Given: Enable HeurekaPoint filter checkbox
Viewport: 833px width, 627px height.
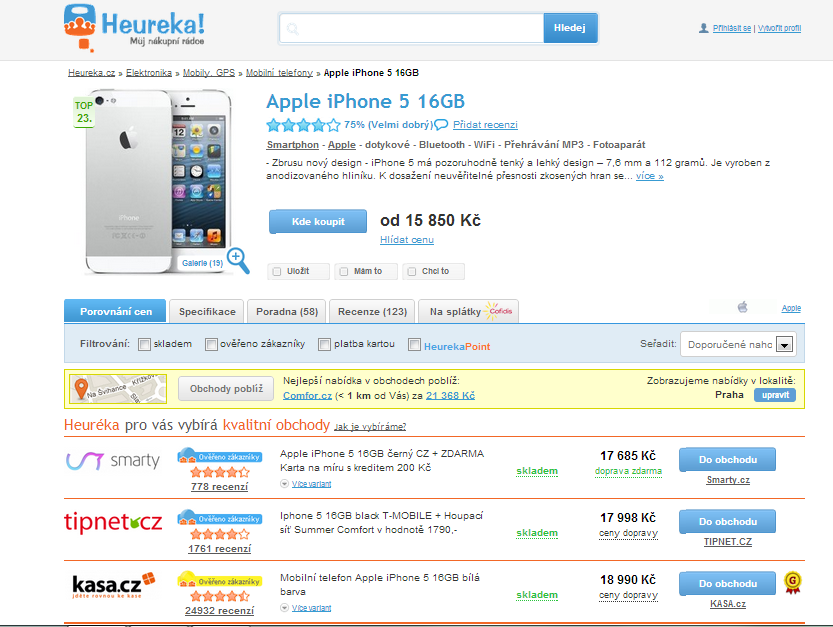Looking at the screenshot, I should (414, 344).
